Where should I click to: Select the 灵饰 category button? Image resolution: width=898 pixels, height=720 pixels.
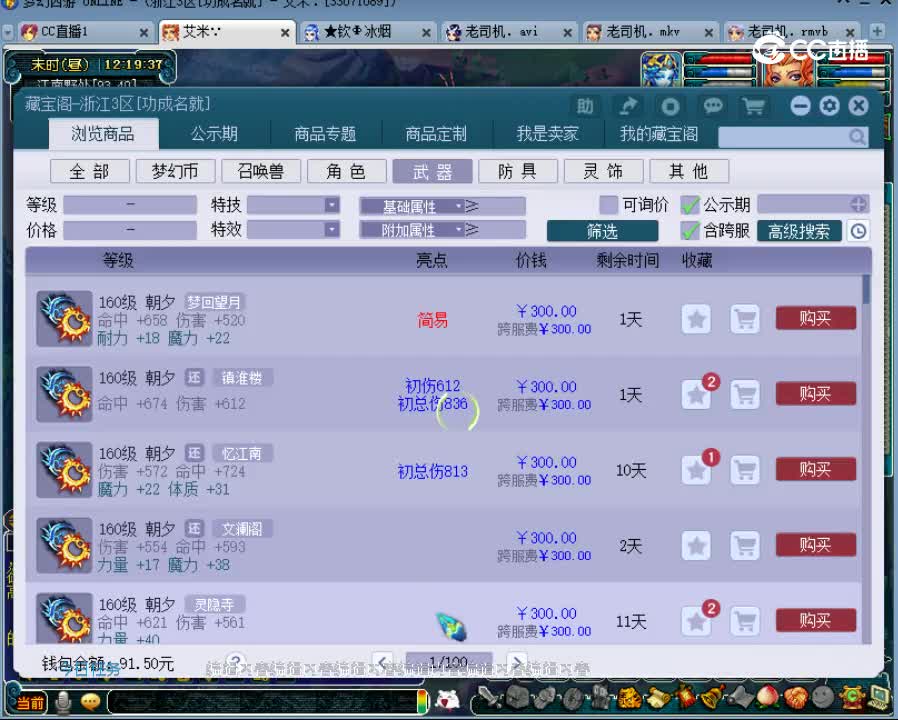click(604, 171)
